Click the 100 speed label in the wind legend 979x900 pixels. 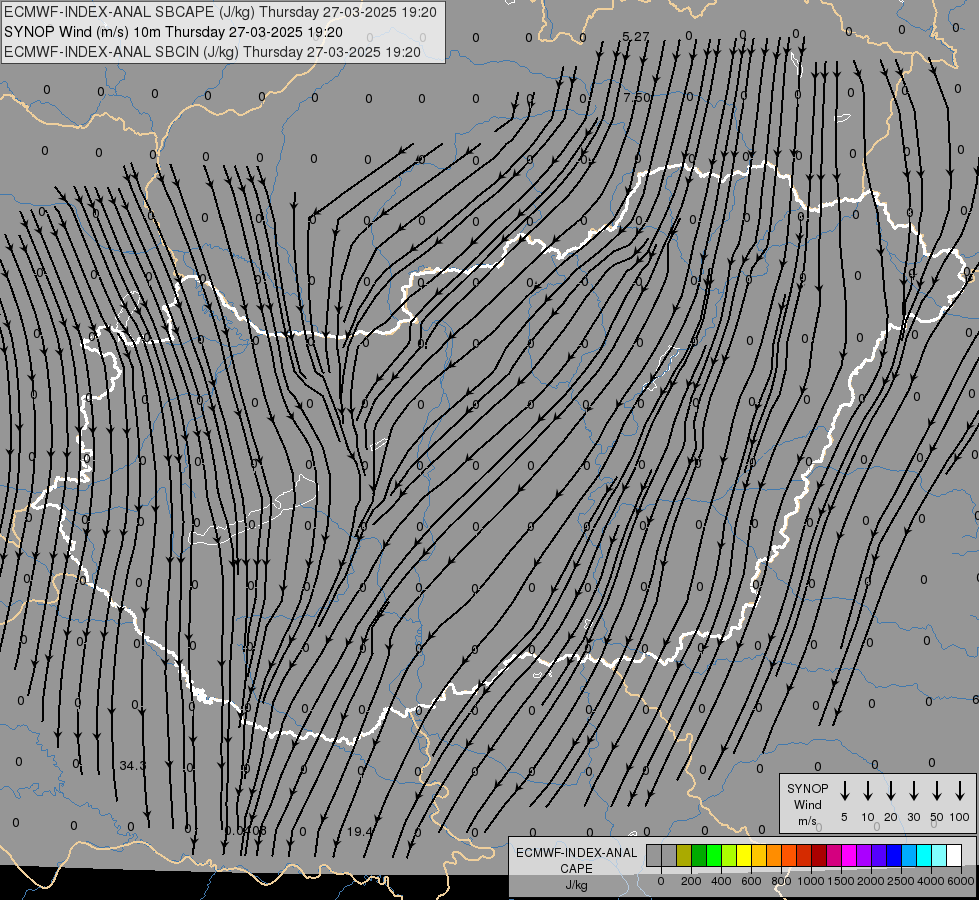pyautogui.click(x=960, y=817)
